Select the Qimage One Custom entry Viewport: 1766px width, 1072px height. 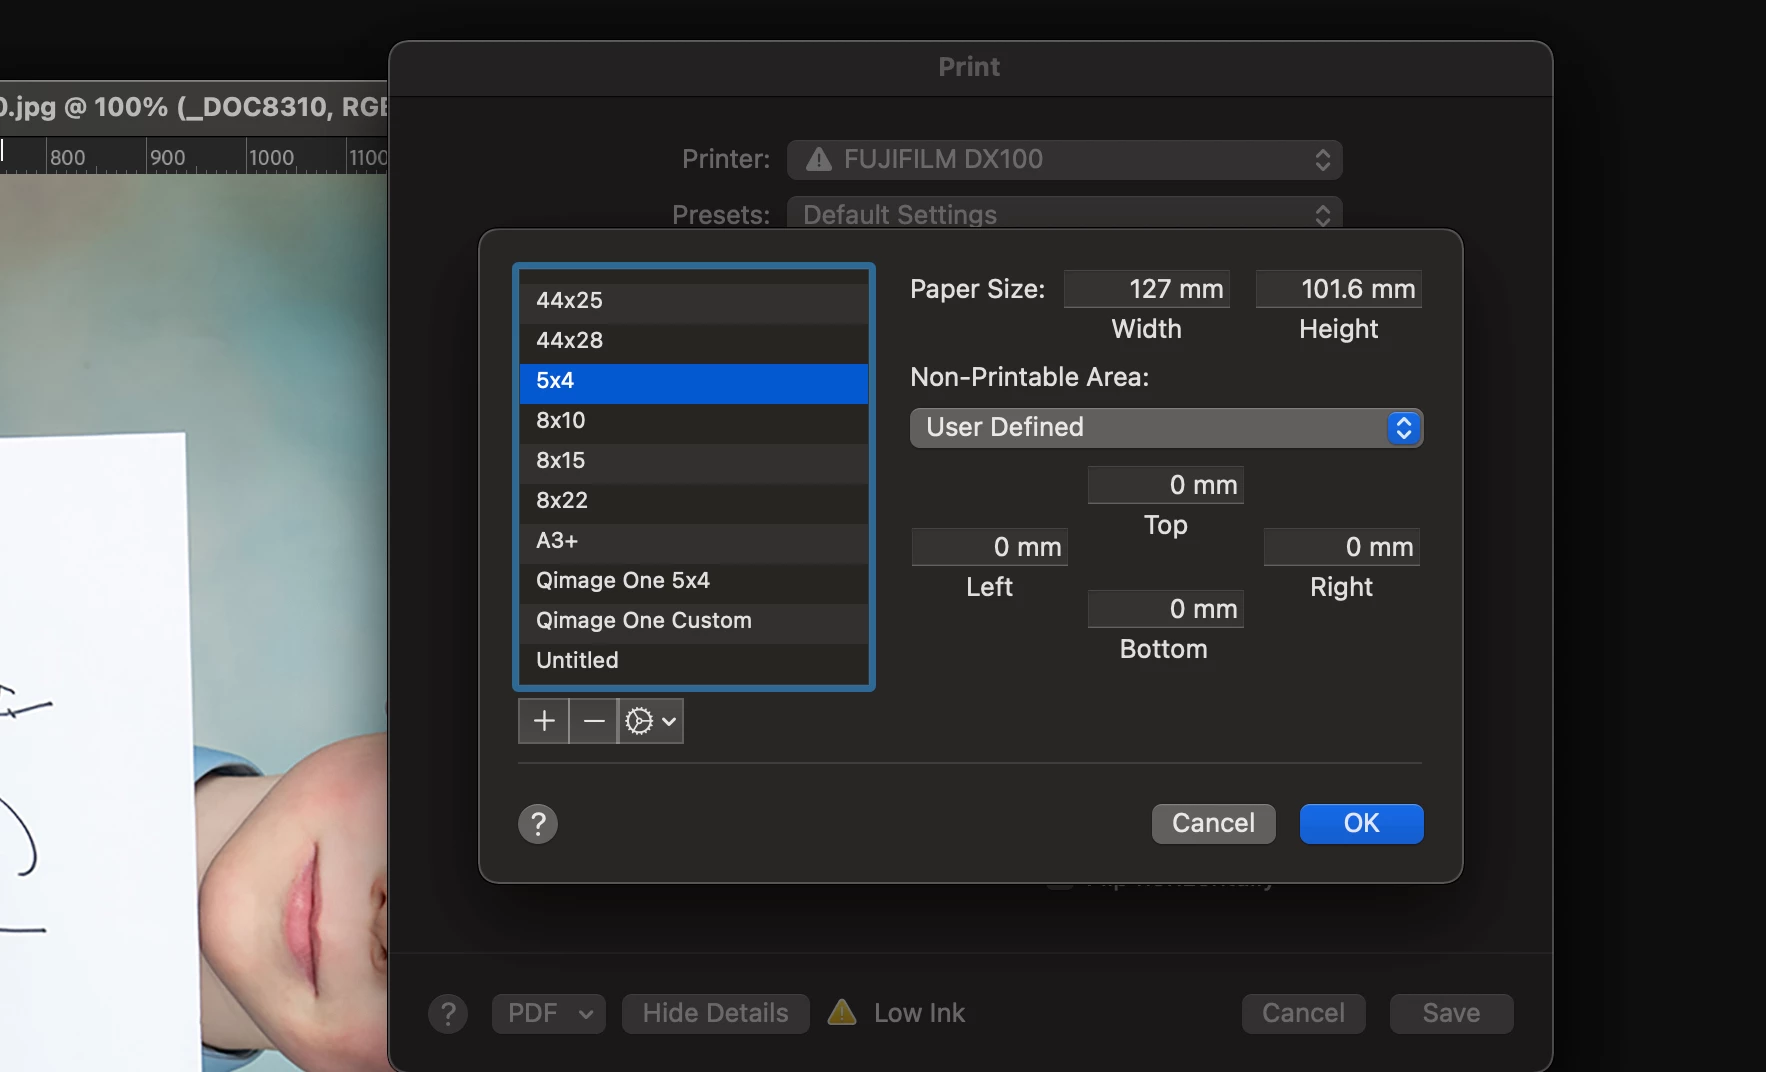[x=694, y=620]
